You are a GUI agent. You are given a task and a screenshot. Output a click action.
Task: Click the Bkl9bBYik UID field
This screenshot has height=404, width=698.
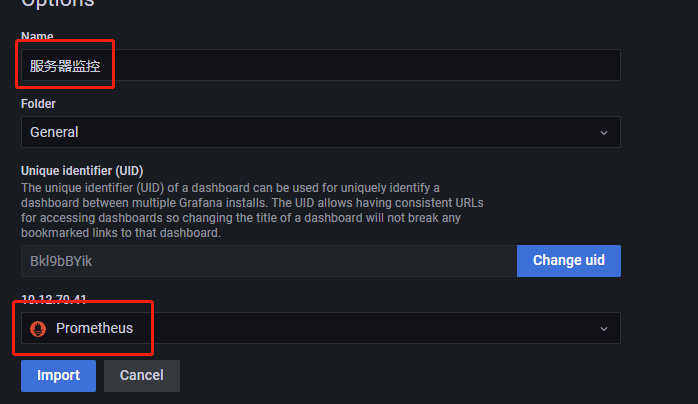coord(269,261)
